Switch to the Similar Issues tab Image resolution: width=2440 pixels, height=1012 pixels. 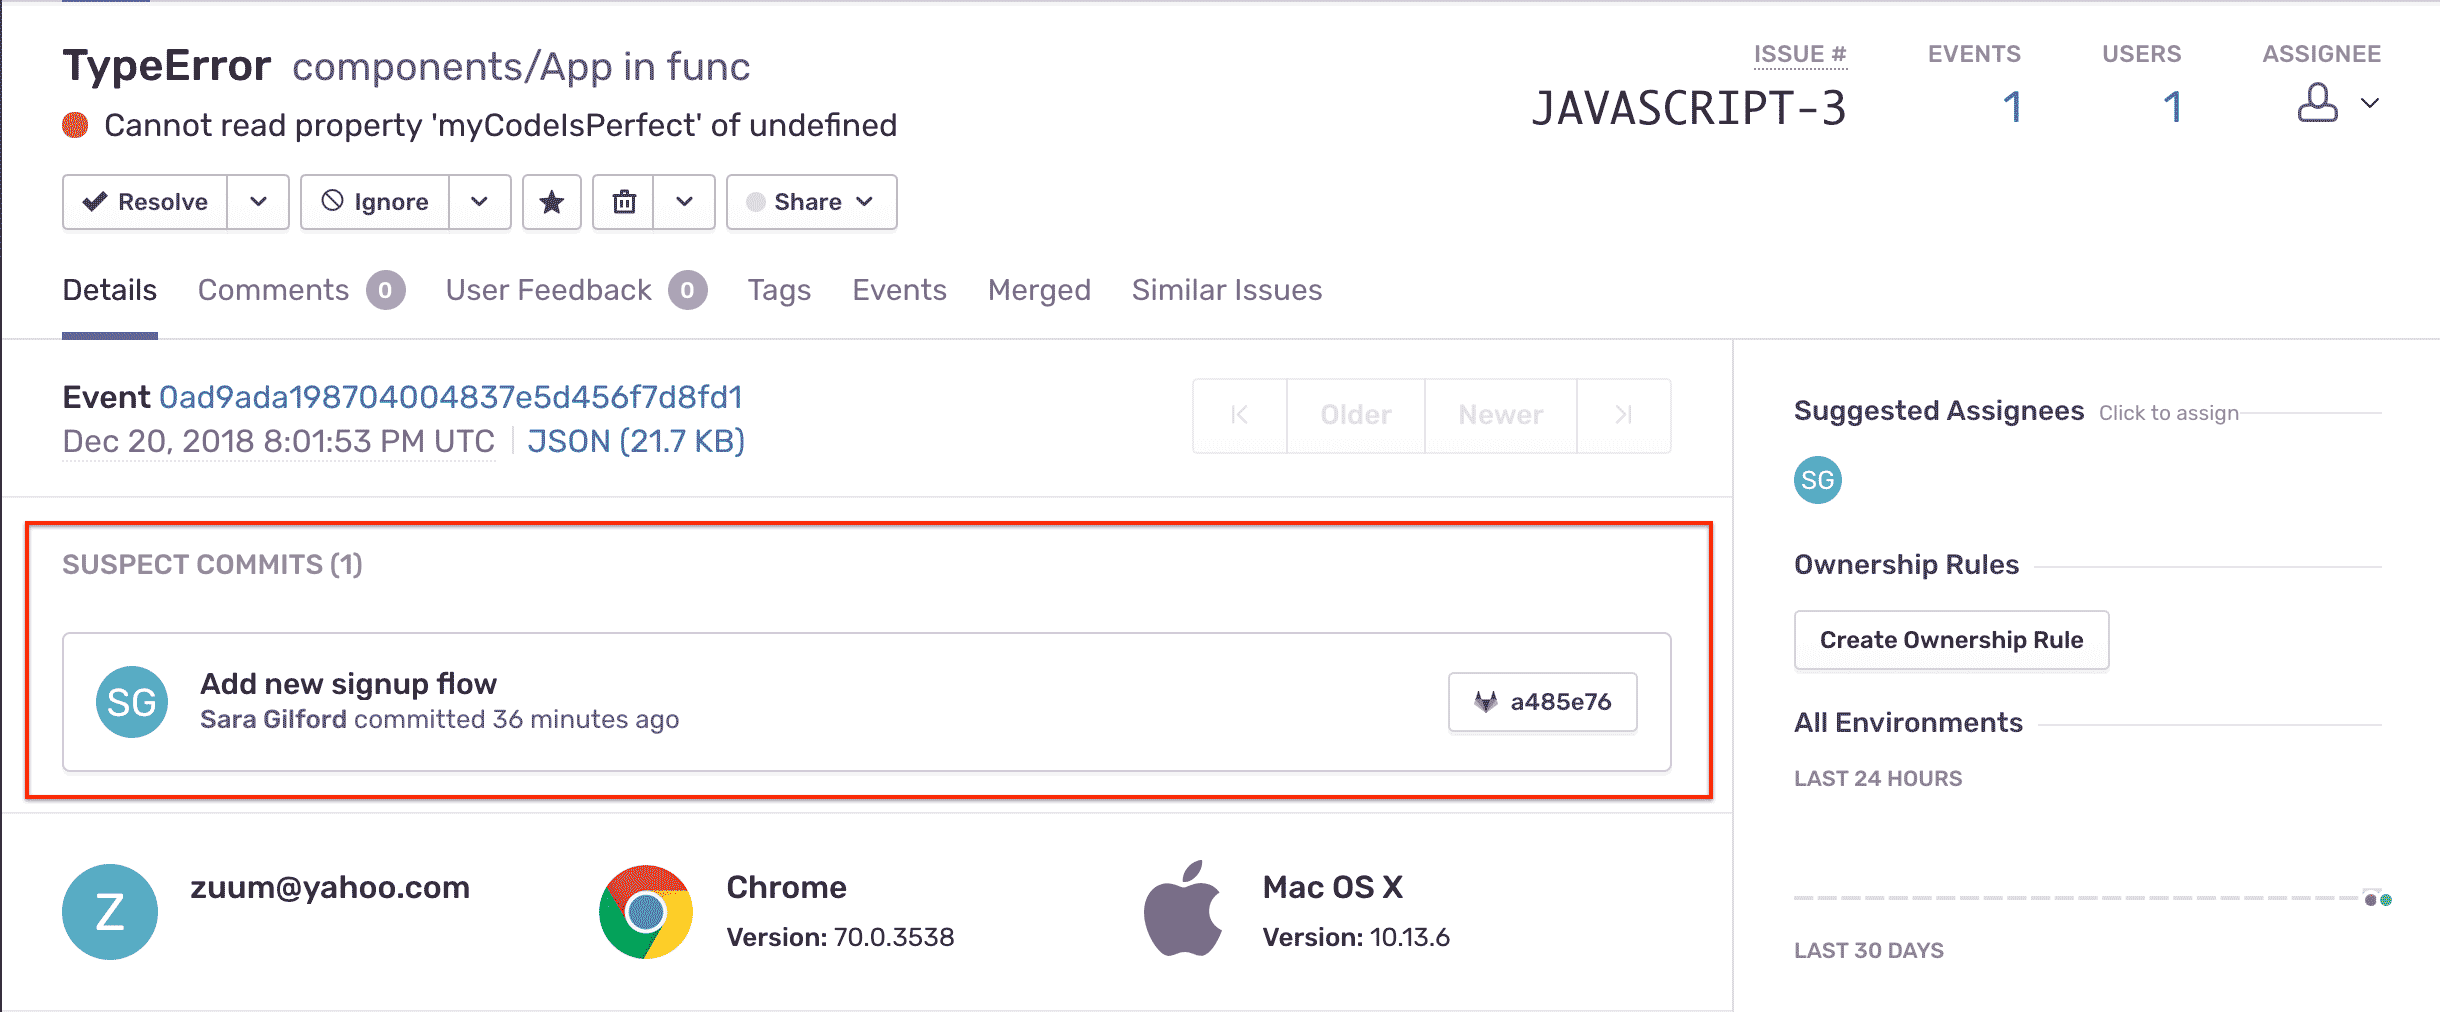1226,290
